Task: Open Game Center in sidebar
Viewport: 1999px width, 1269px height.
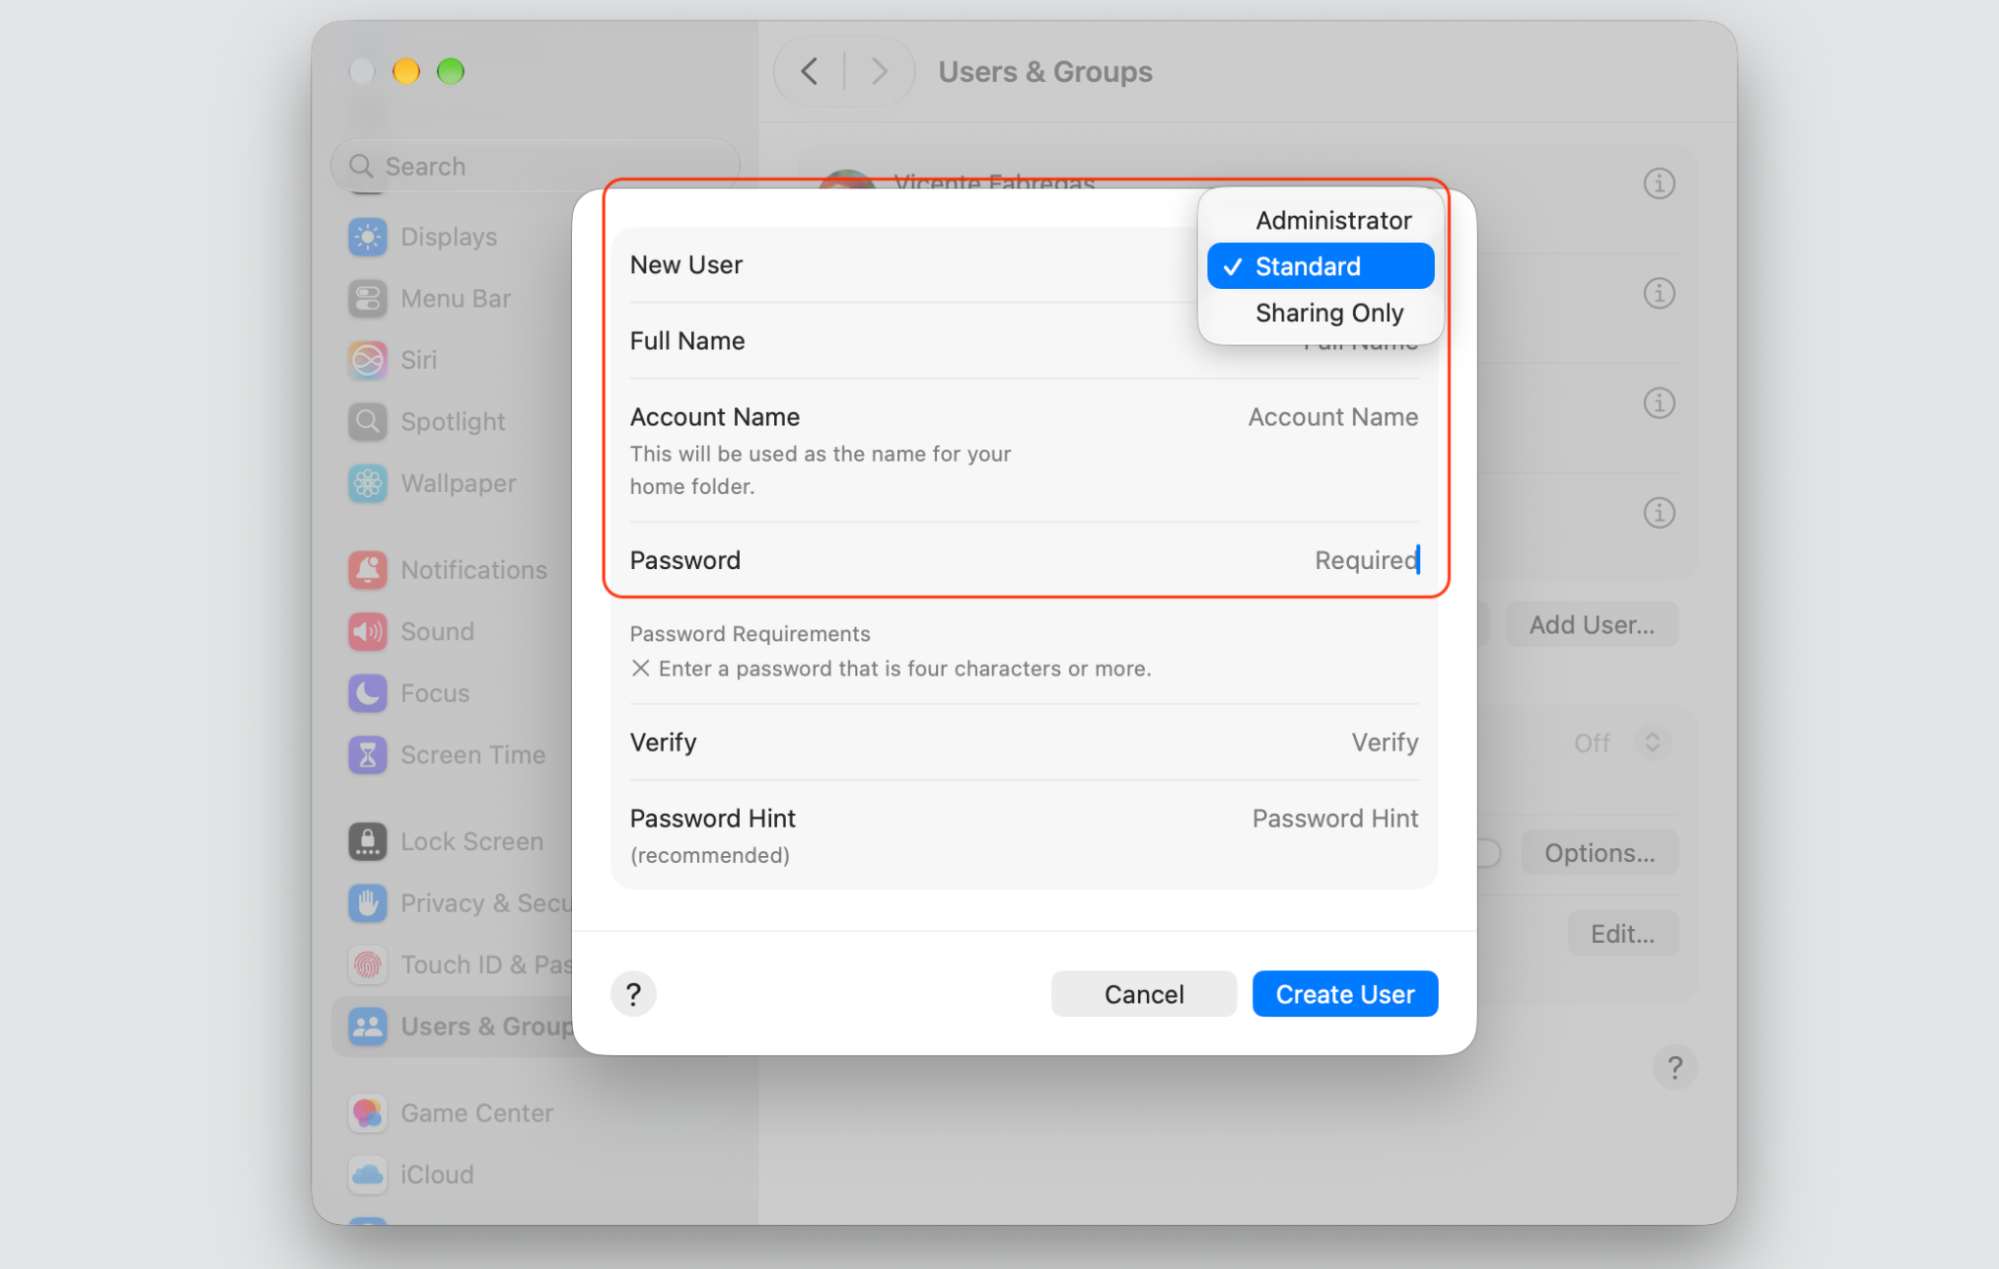Action: pos(450,1113)
